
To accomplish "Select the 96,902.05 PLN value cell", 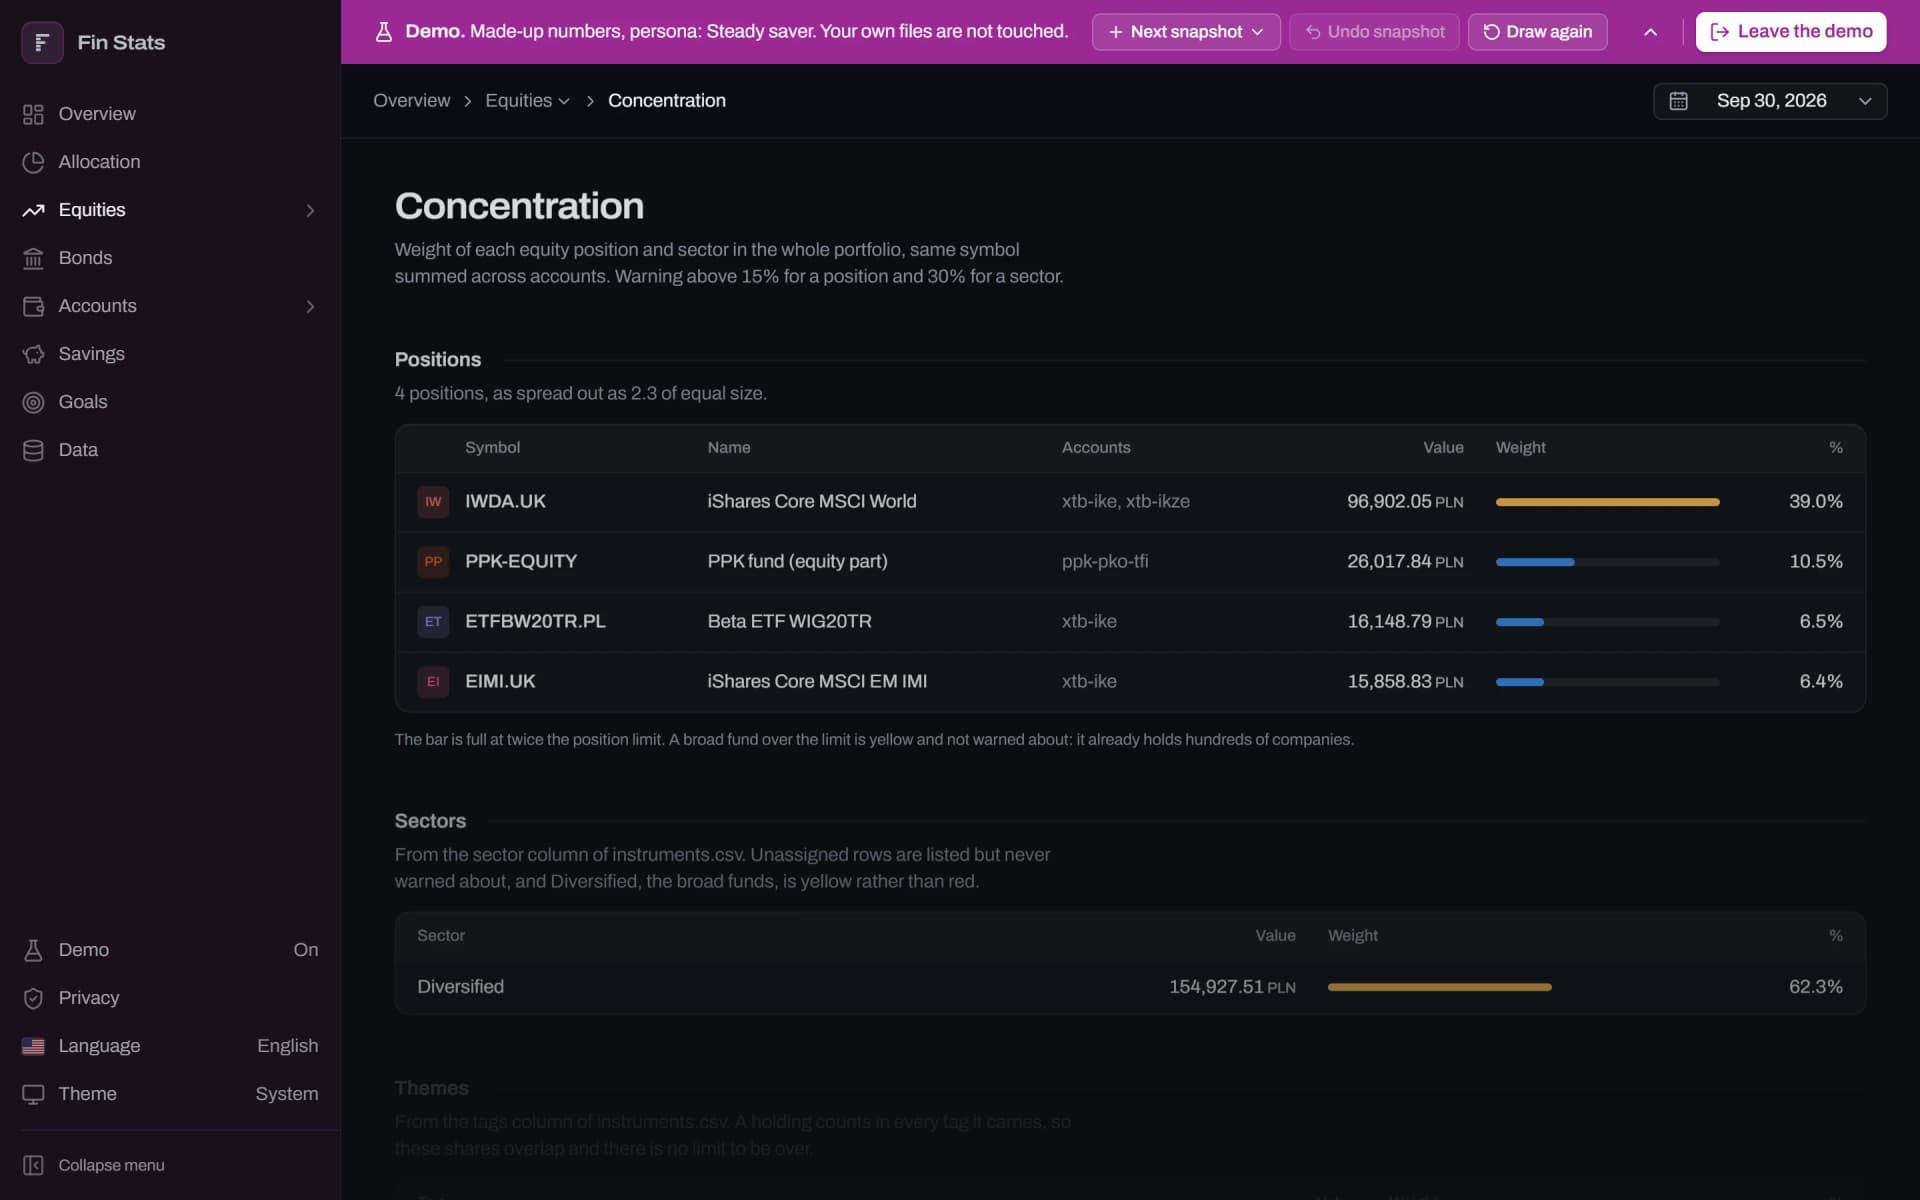I will 1405,502.
